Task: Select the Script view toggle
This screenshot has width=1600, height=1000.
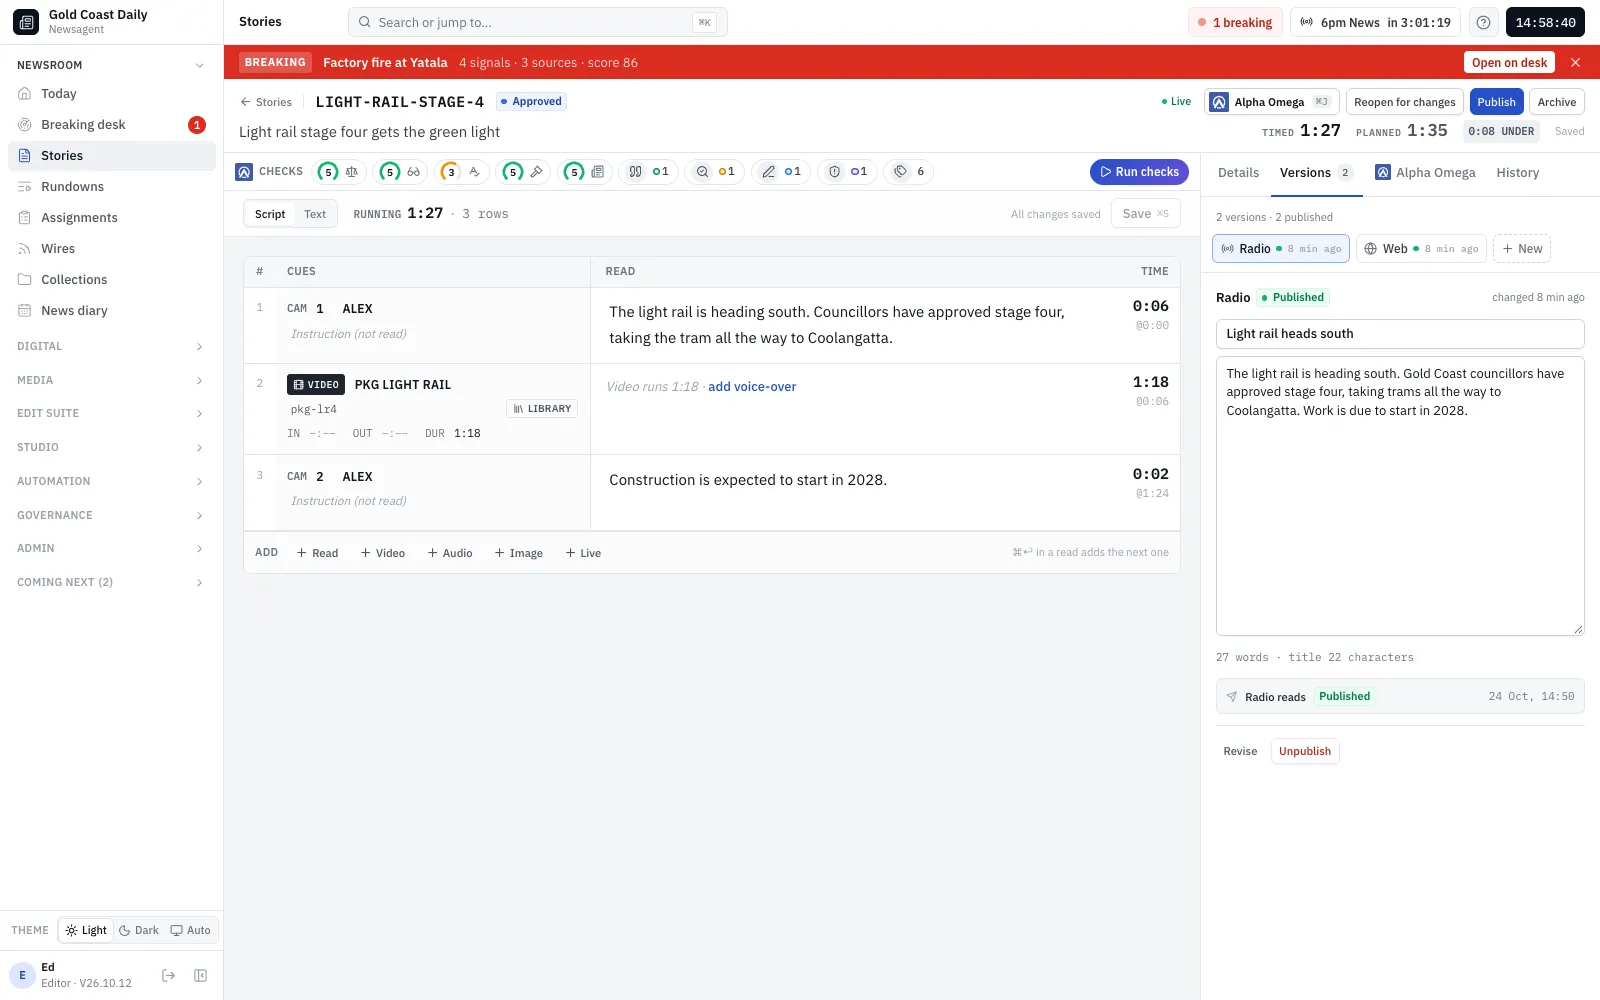Action: click(270, 214)
